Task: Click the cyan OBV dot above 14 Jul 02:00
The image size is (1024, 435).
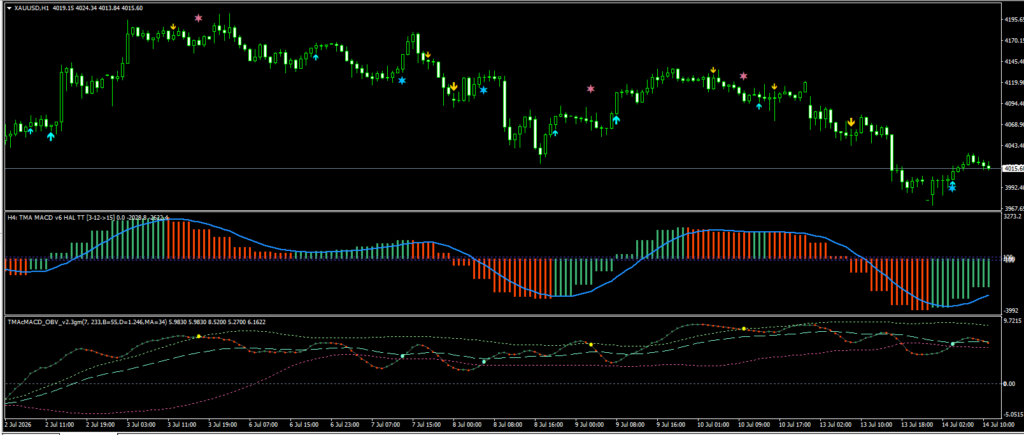Action: (952, 344)
